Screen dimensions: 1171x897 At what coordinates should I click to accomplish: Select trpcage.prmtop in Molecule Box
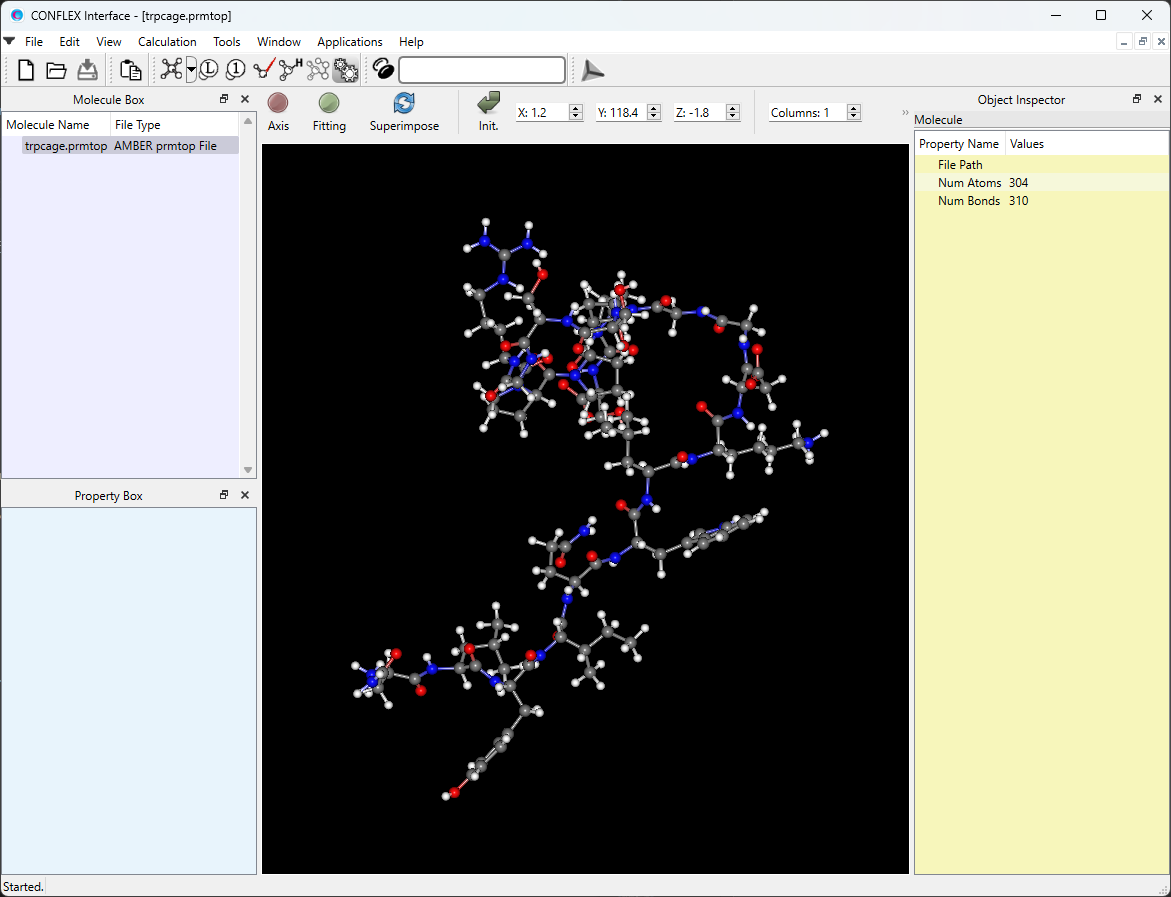(66, 146)
